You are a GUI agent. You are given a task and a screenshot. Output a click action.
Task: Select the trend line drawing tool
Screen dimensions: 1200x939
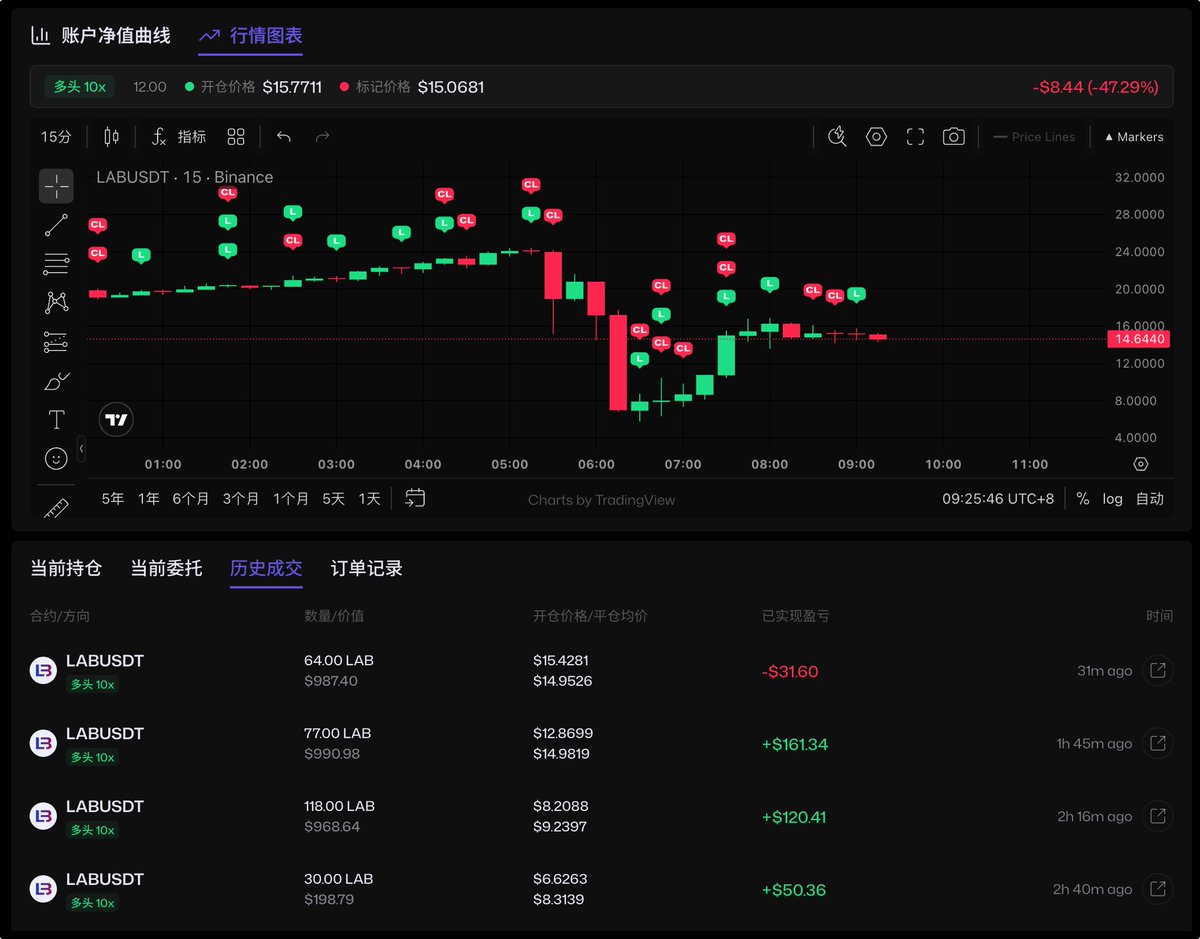(x=56, y=225)
